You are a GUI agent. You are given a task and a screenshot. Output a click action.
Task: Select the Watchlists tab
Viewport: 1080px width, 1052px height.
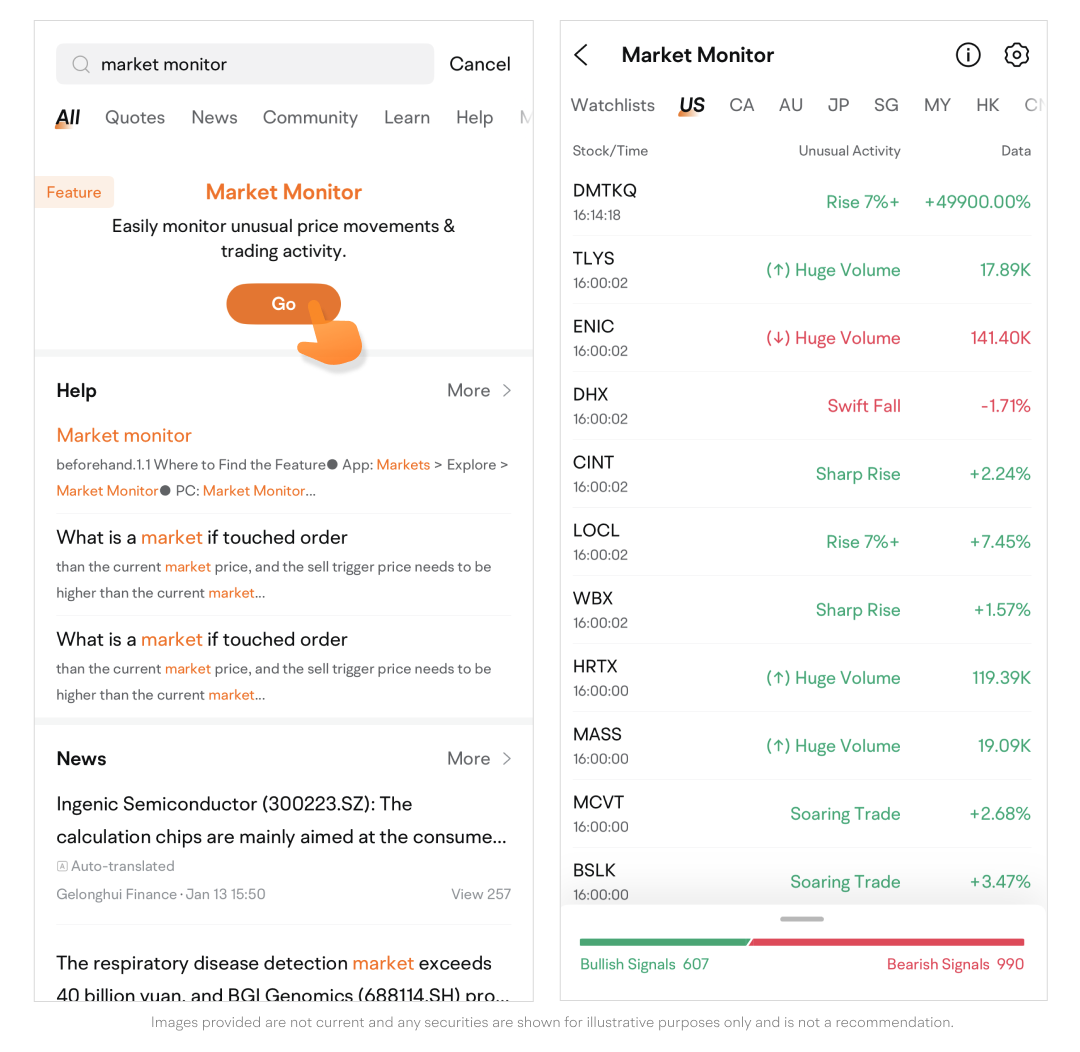(x=612, y=105)
